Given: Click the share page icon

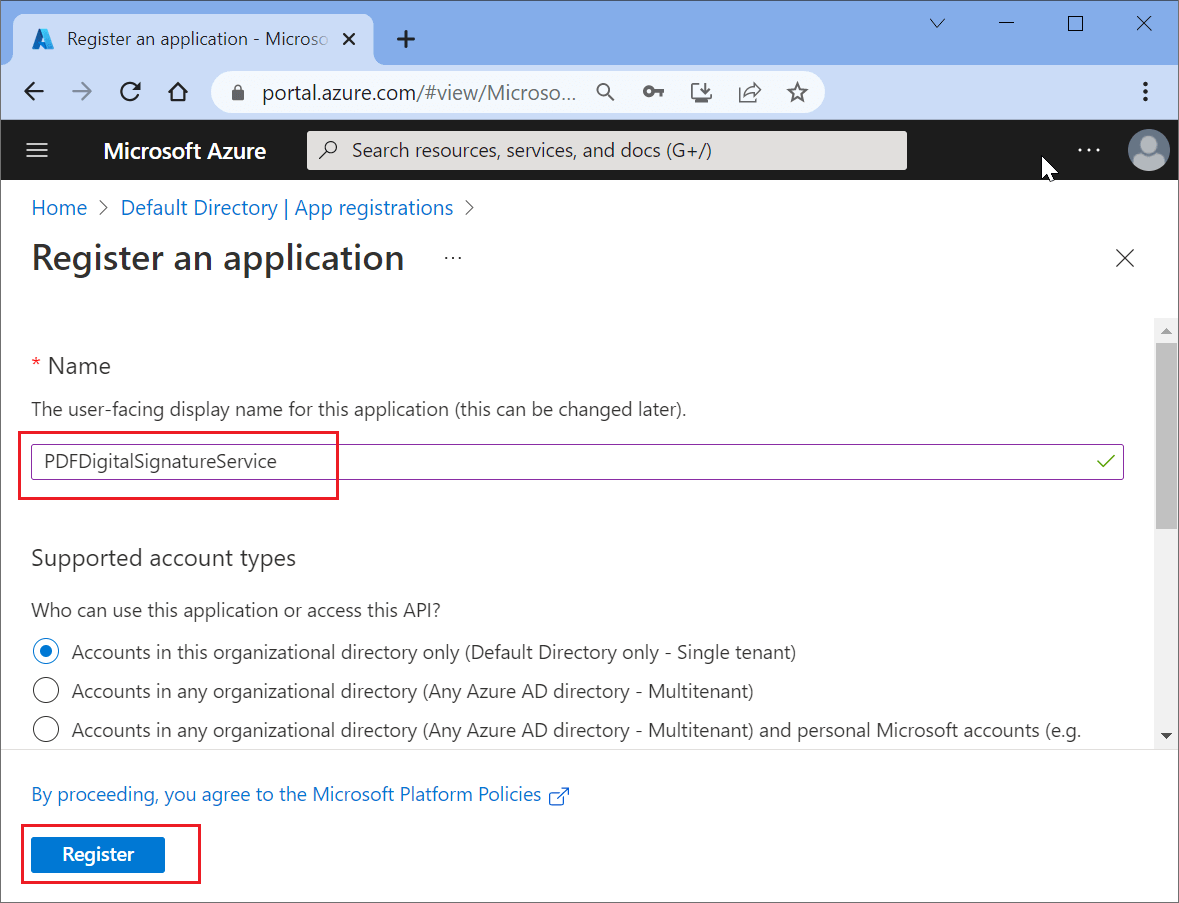Looking at the screenshot, I should click(749, 92).
